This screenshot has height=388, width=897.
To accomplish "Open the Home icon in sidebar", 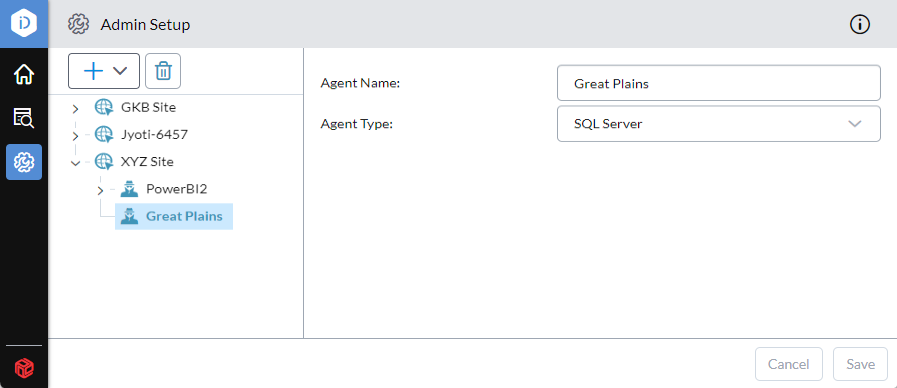I will [24, 74].
